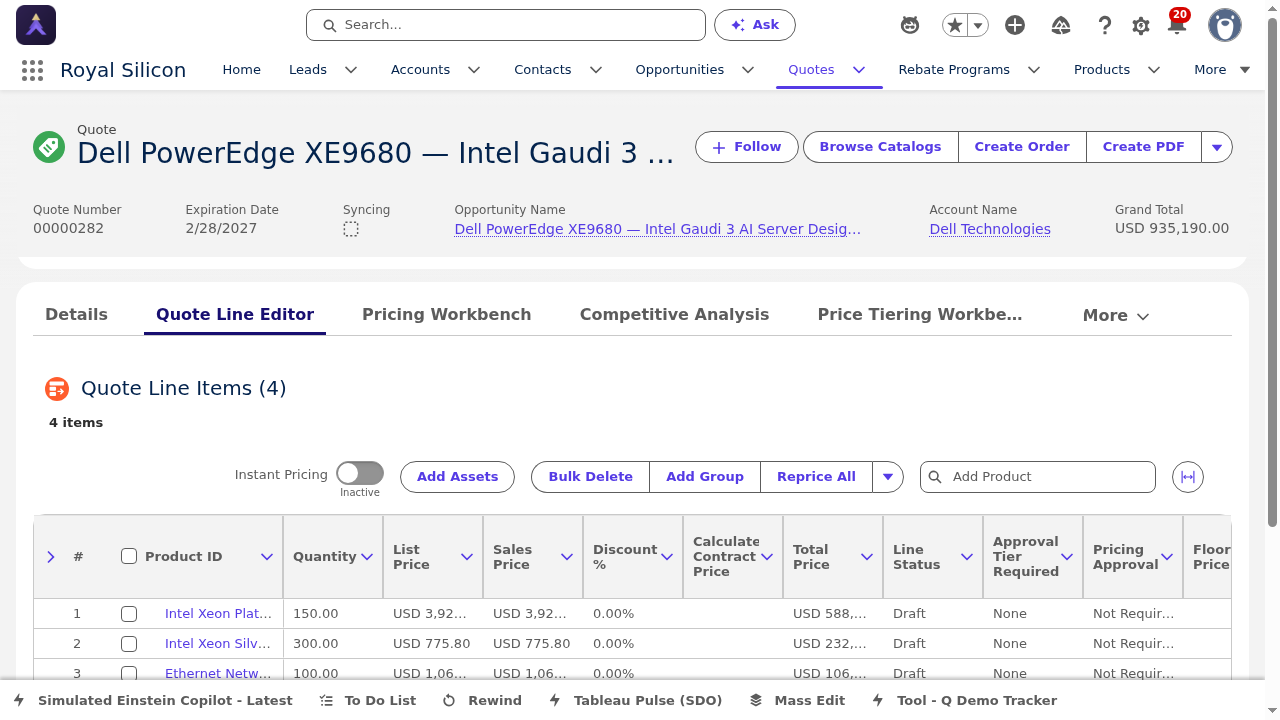Open the user profile avatar
Viewport: 1280px width, 720px height.
point(1225,25)
